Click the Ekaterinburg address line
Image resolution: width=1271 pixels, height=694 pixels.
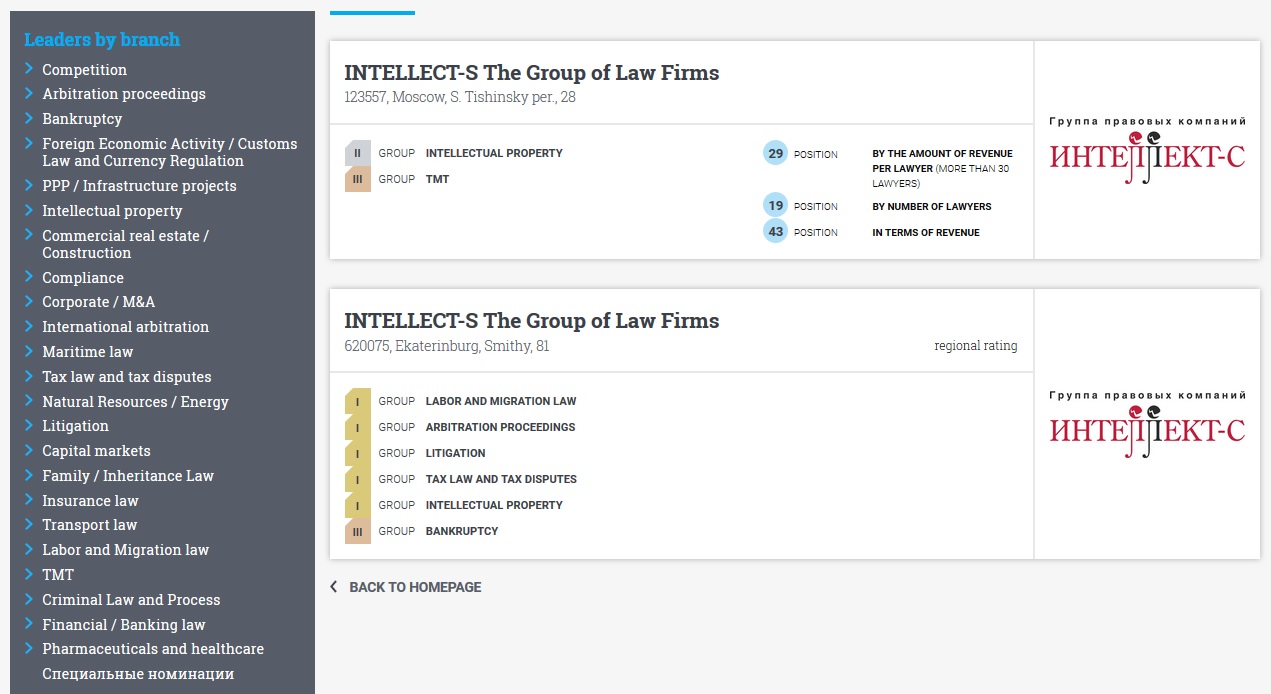pos(447,346)
